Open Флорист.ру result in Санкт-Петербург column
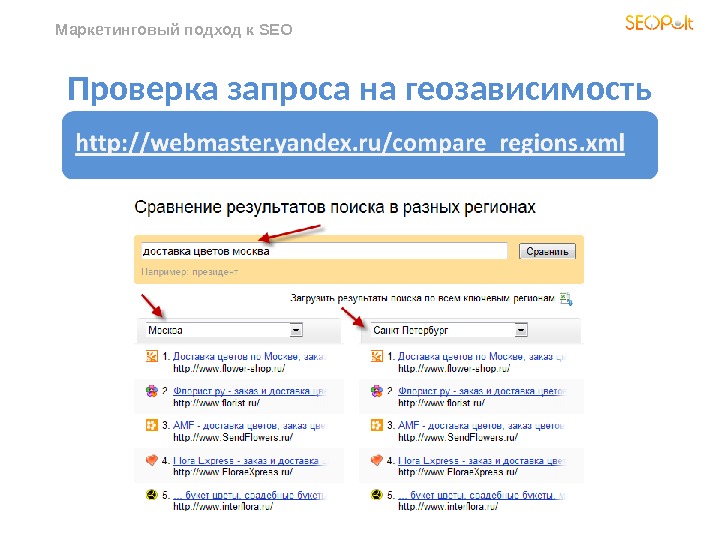Viewport: 720px width, 540px height. pyautogui.click(x=482, y=391)
